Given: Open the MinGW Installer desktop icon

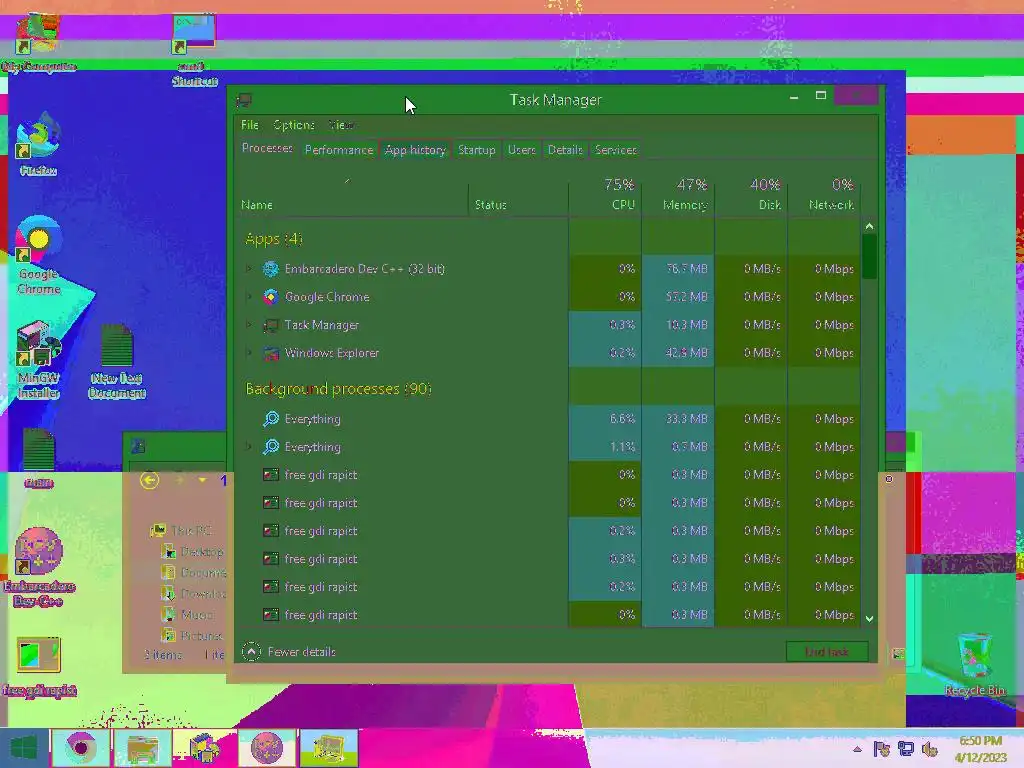Looking at the screenshot, I should coord(39,360).
